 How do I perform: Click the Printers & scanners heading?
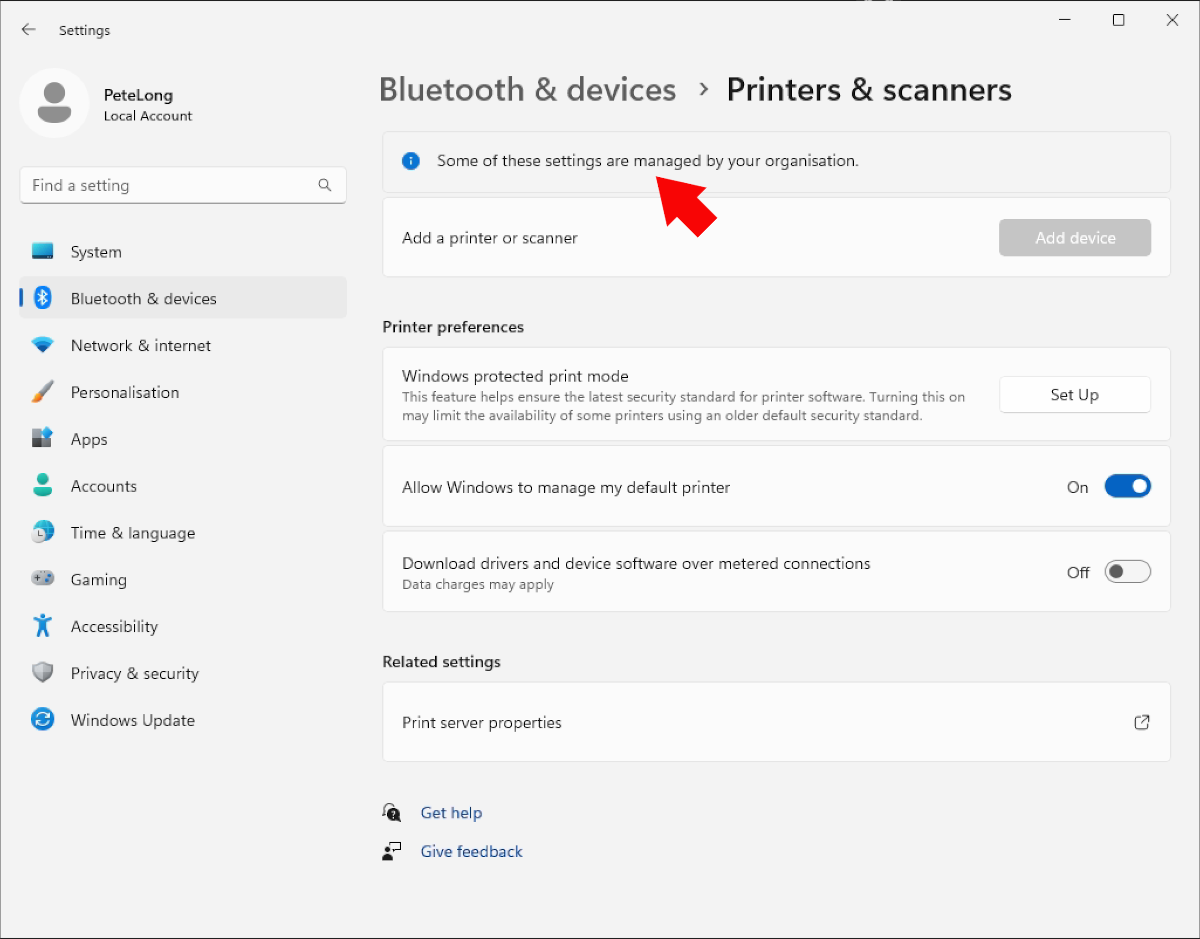[x=869, y=90]
